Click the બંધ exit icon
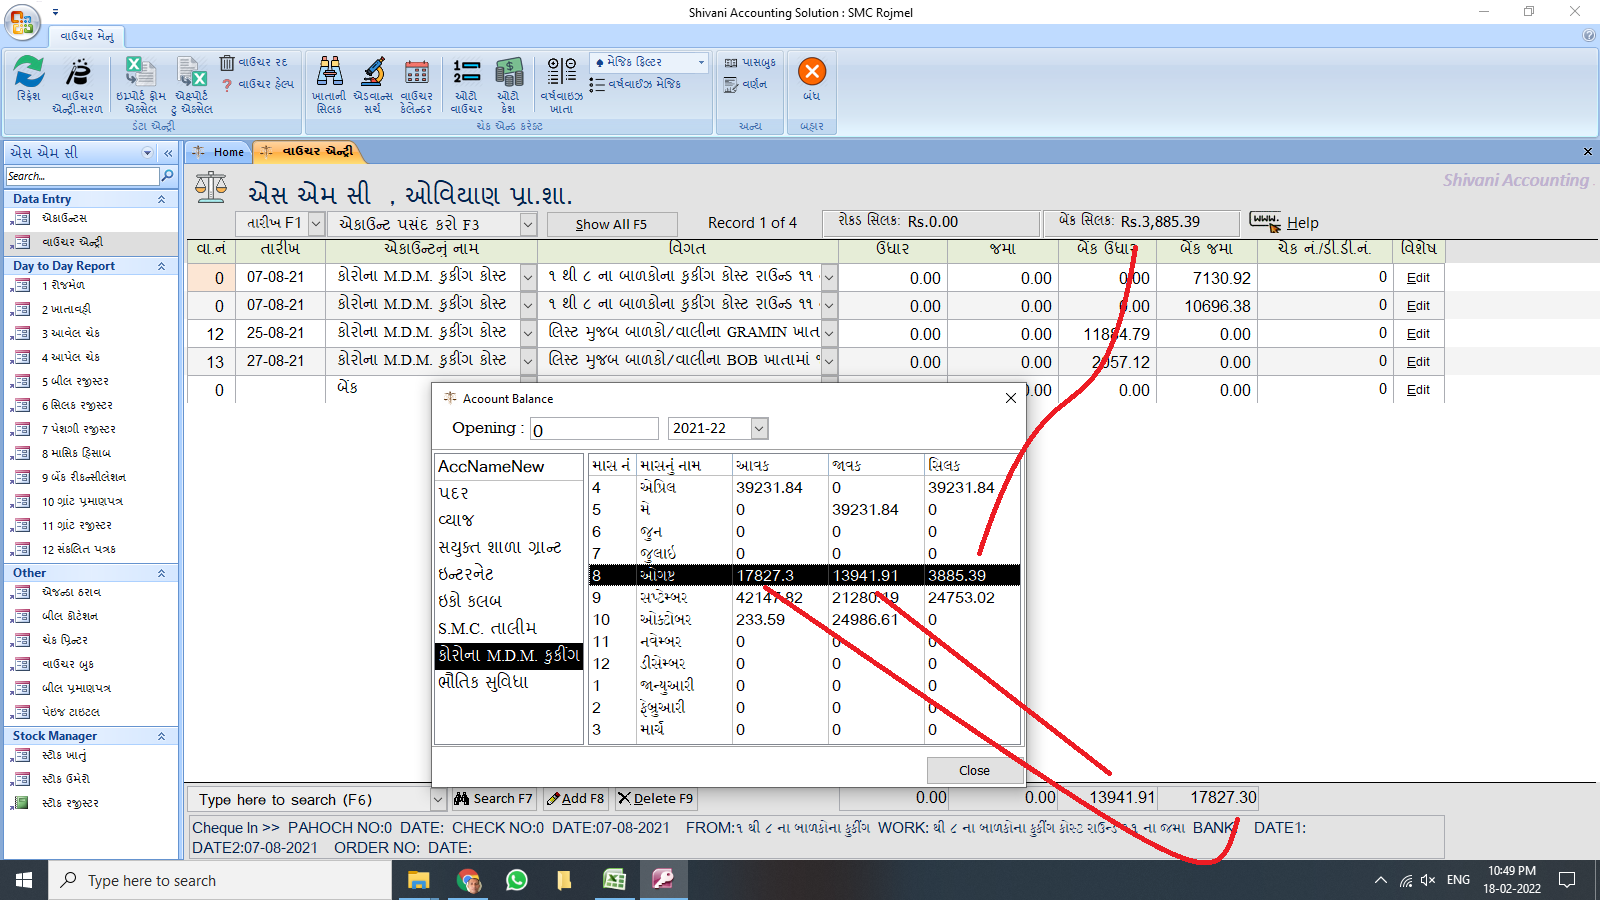The height and width of the screenshot is (900, 1600). click(x=811, y=72)
